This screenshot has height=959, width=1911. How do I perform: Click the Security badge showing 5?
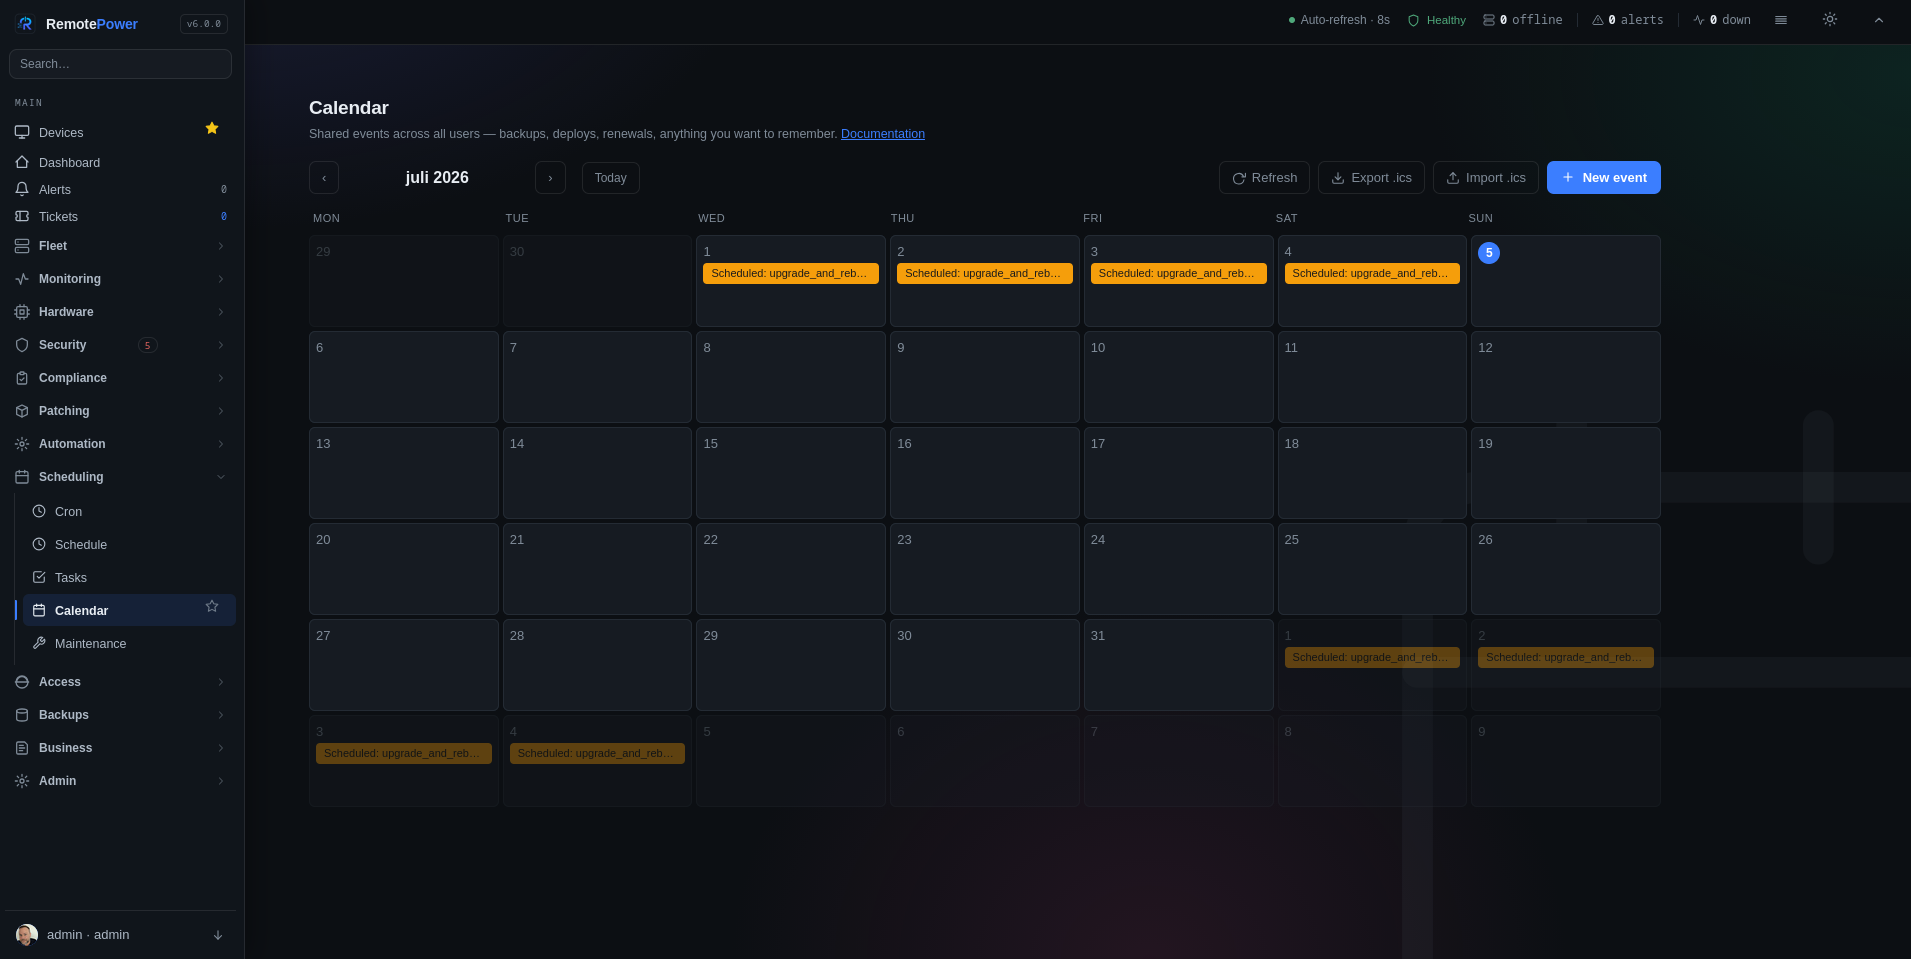(148, 345)
